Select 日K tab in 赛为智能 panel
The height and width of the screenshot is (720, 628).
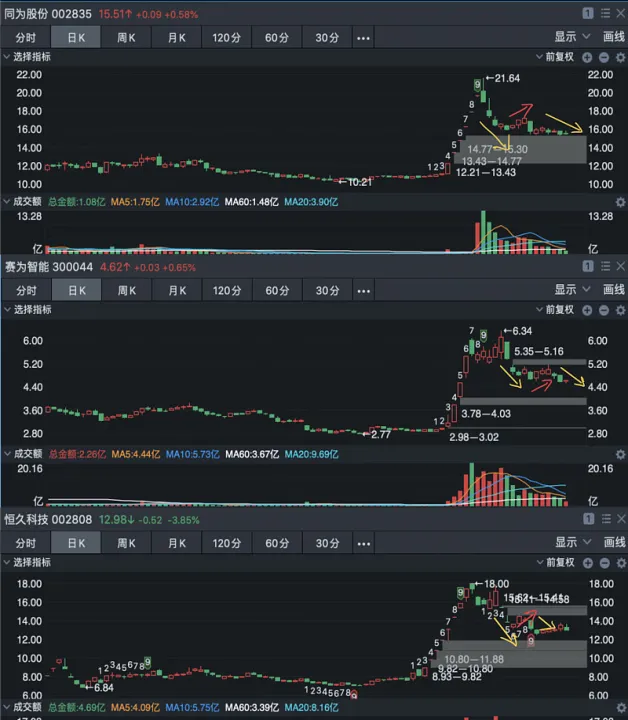77,291
